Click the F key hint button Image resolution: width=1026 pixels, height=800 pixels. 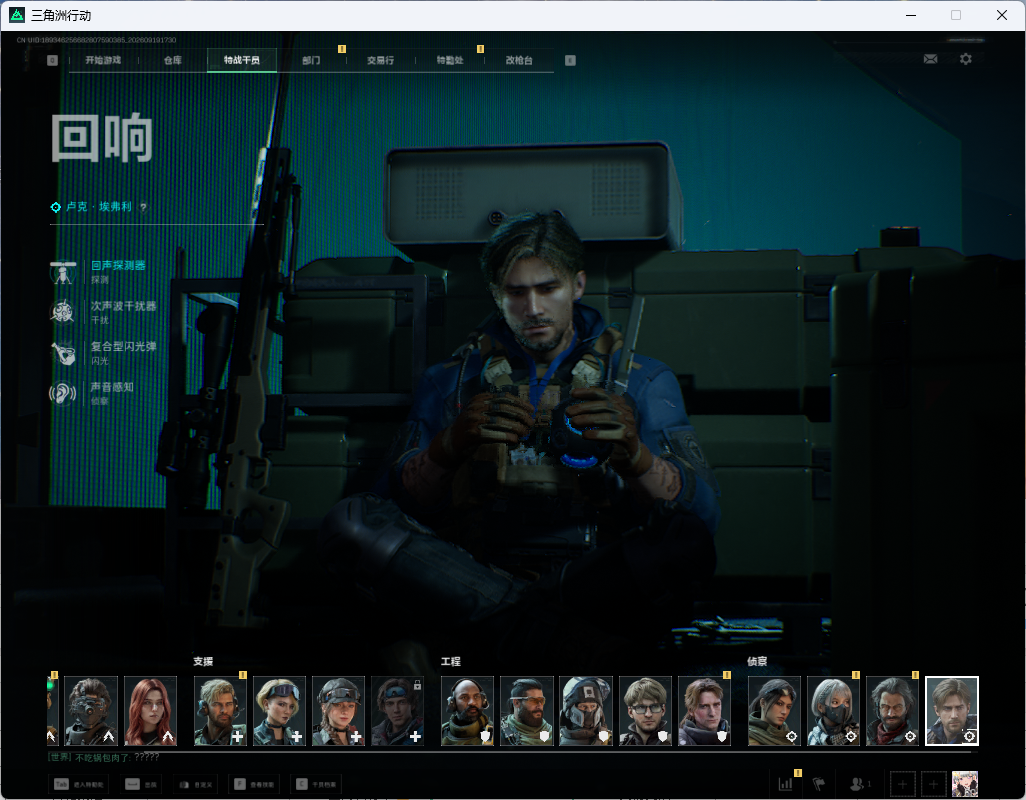tap(255, 784)
